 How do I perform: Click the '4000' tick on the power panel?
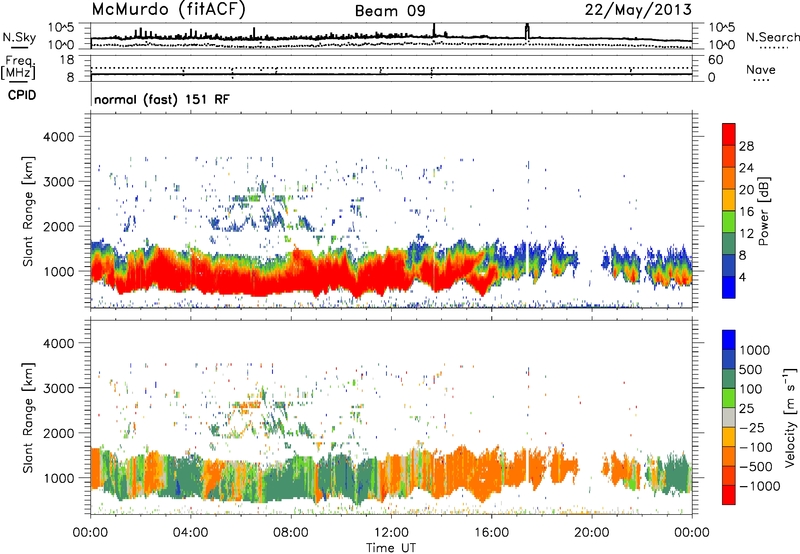(x=59, y=137)
